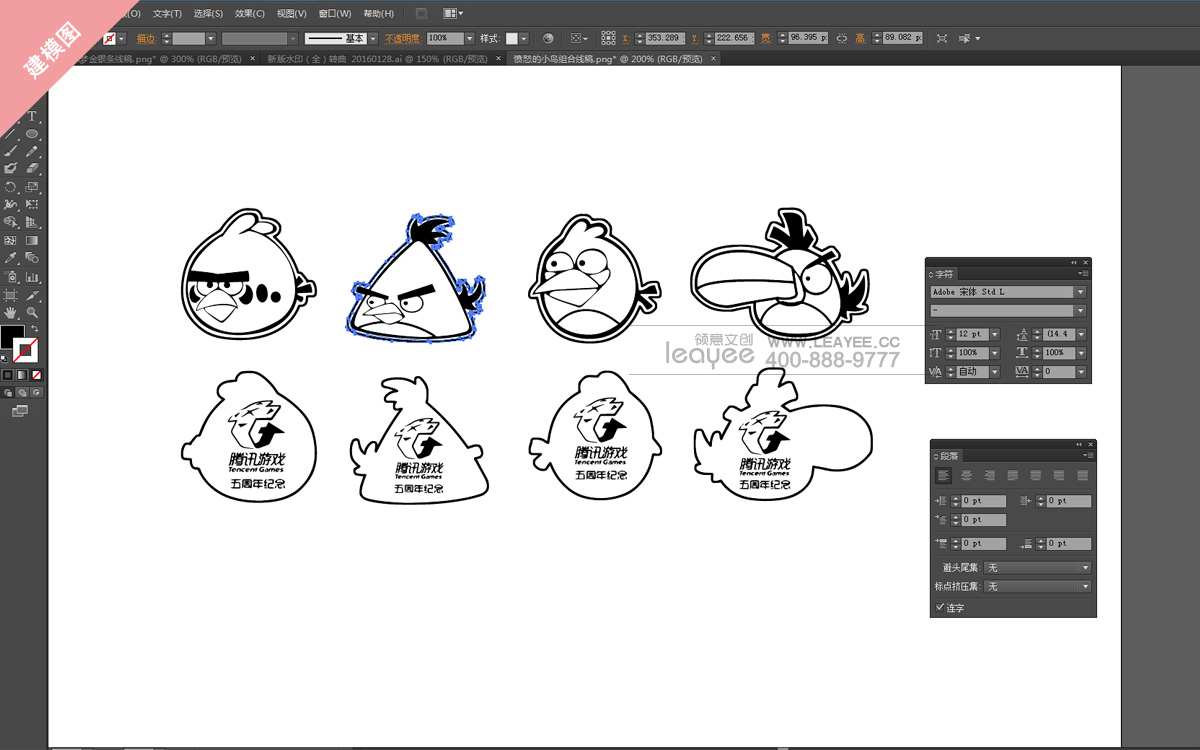Set paragraph alignment to center
The image size is (1200, 750).
click(966, 476)
